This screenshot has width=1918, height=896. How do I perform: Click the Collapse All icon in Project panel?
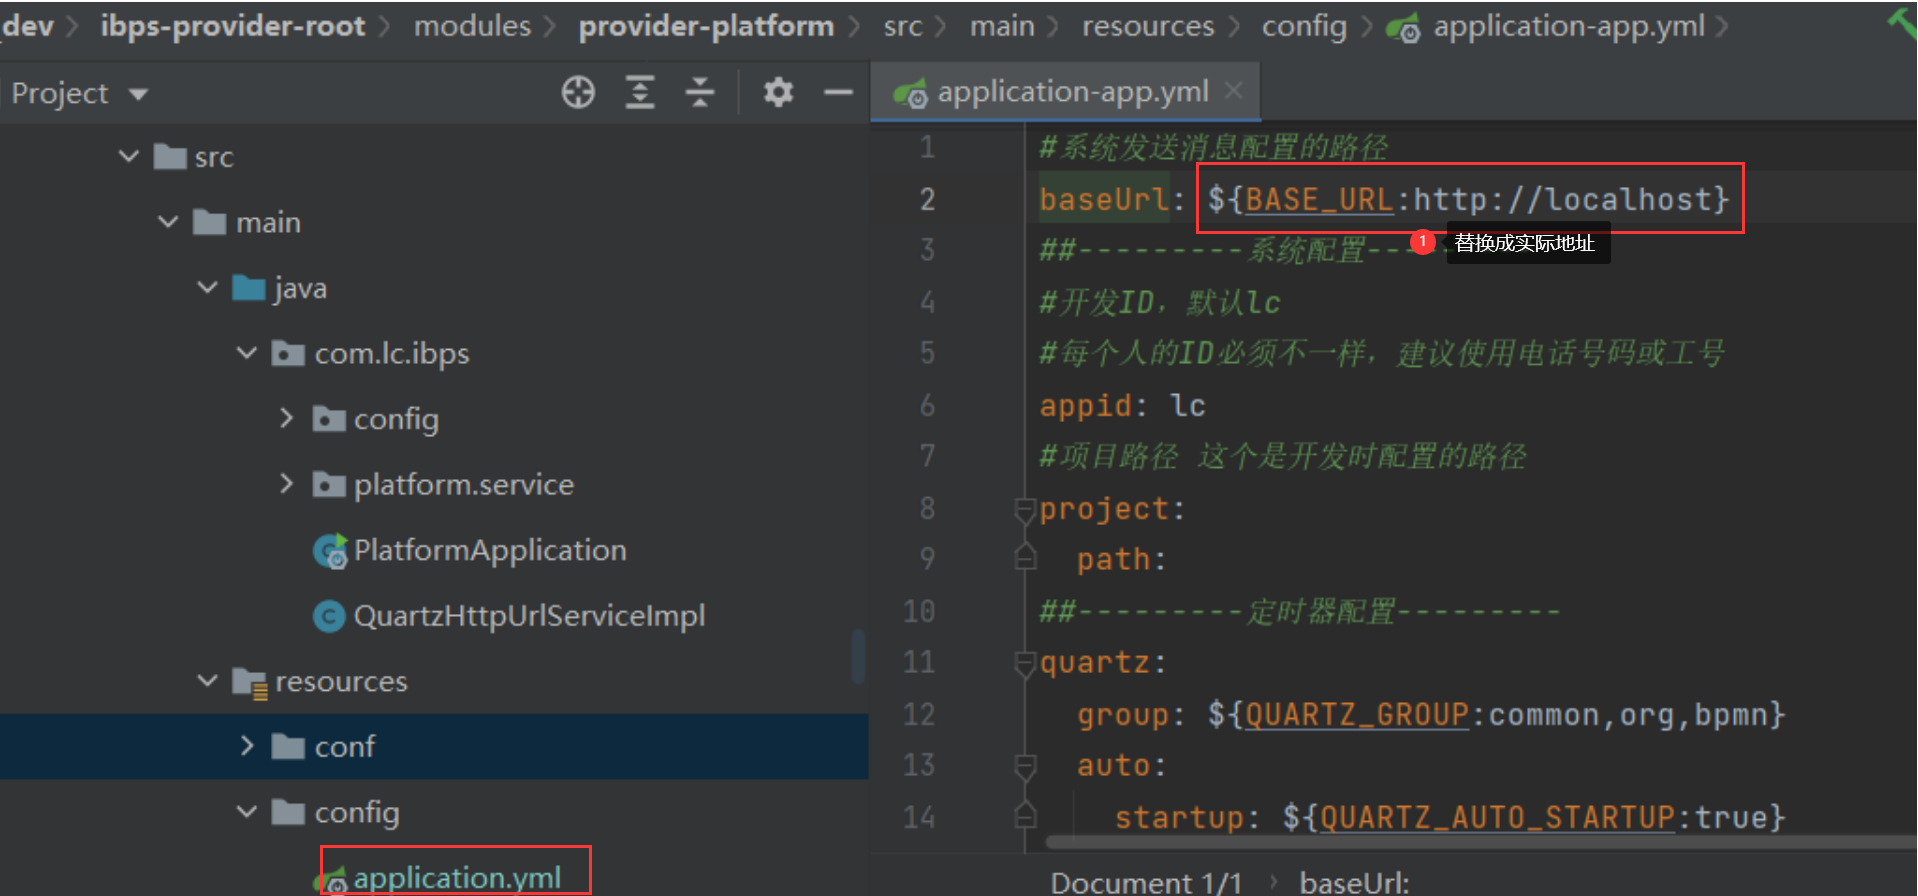pos(700,93)
